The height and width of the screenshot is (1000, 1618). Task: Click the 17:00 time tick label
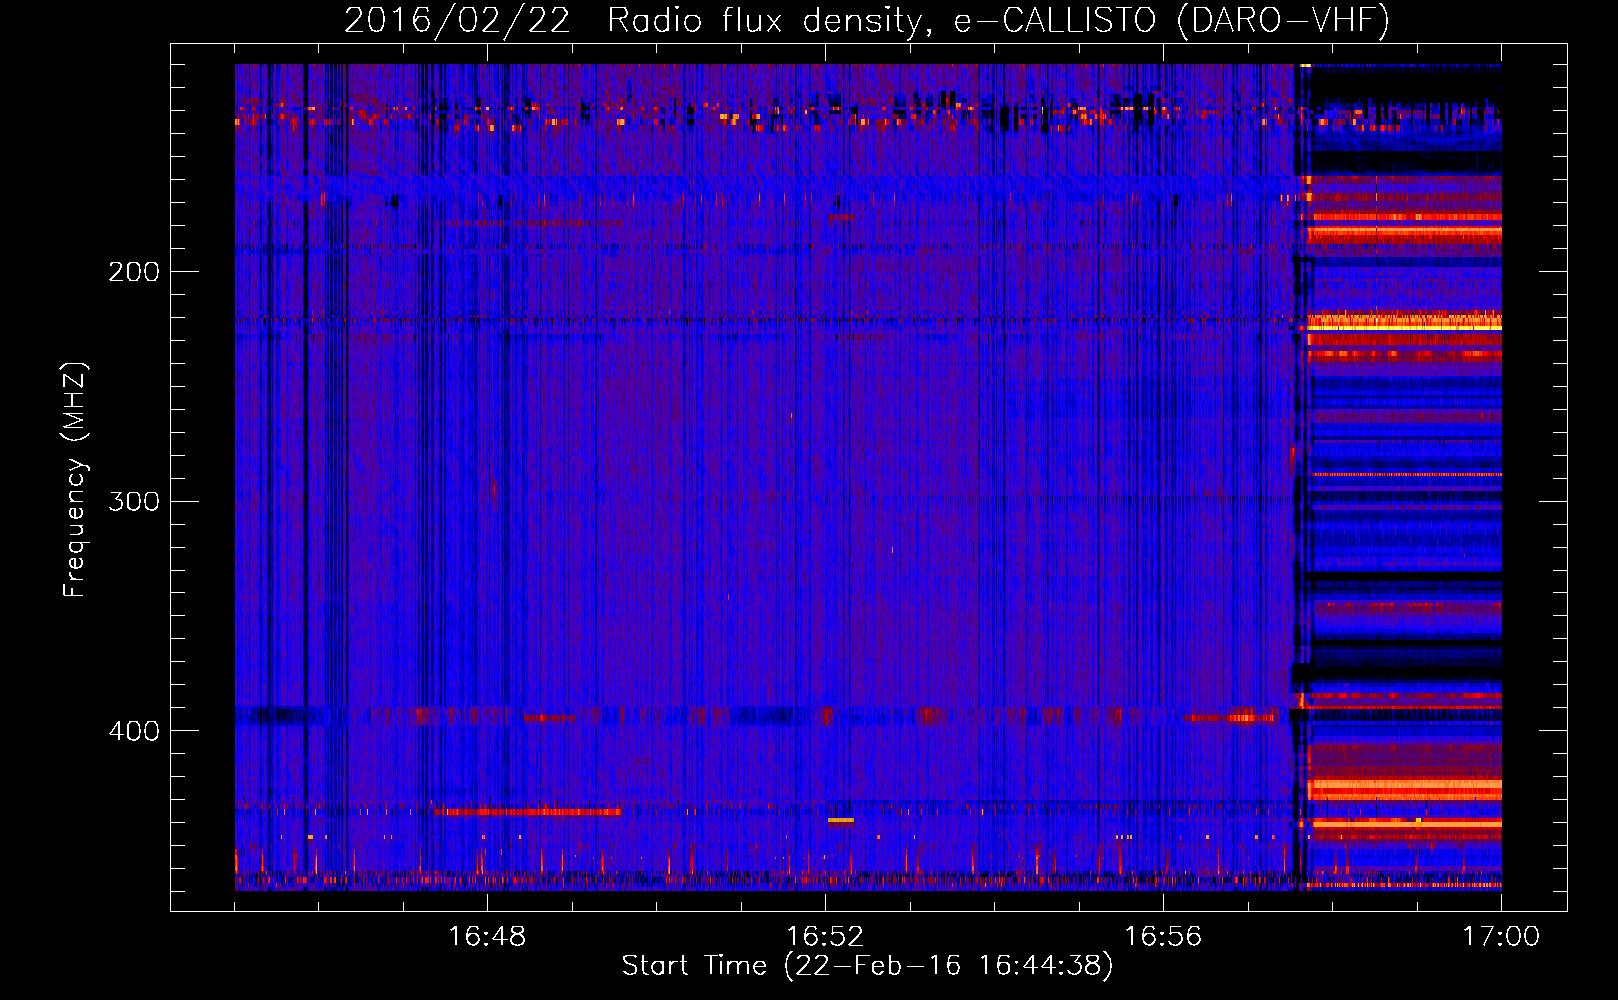[x=1501, y=937]
